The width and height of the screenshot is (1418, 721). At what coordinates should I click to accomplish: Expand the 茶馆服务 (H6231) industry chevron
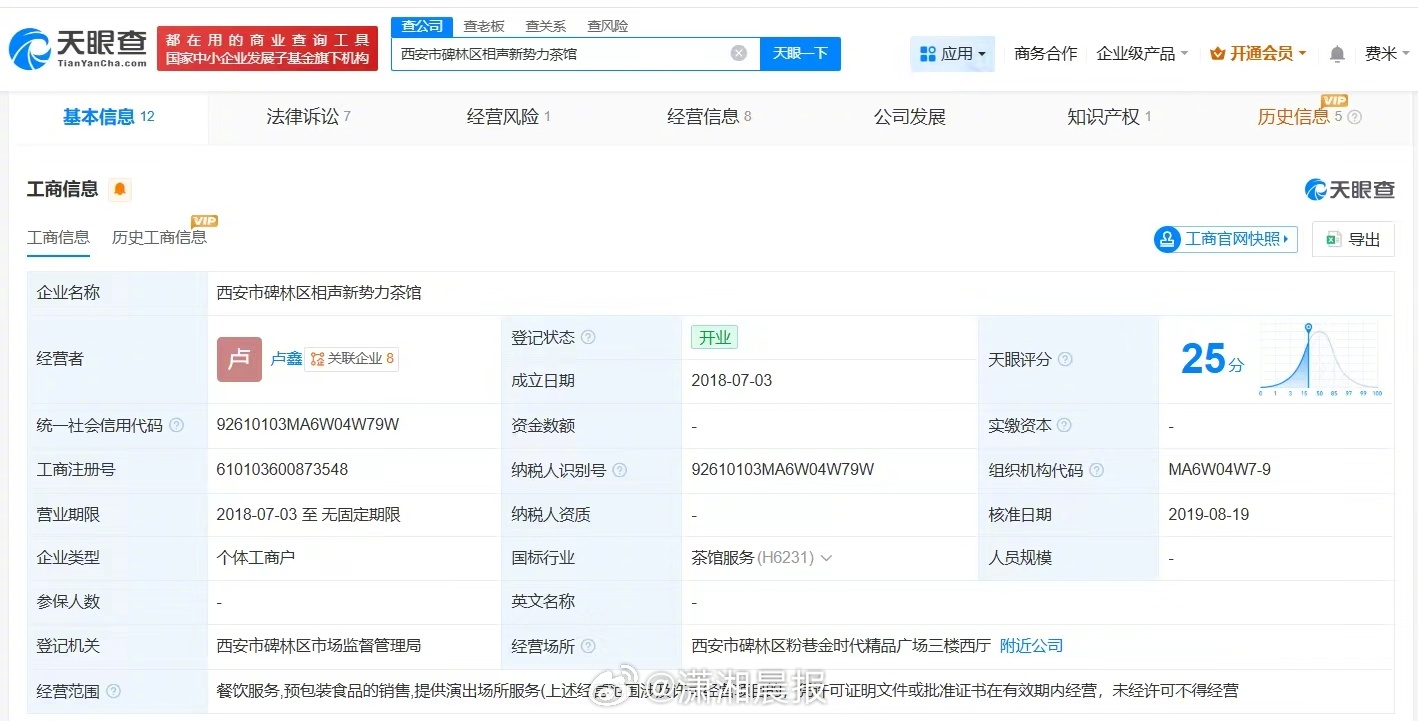point(826,558)
